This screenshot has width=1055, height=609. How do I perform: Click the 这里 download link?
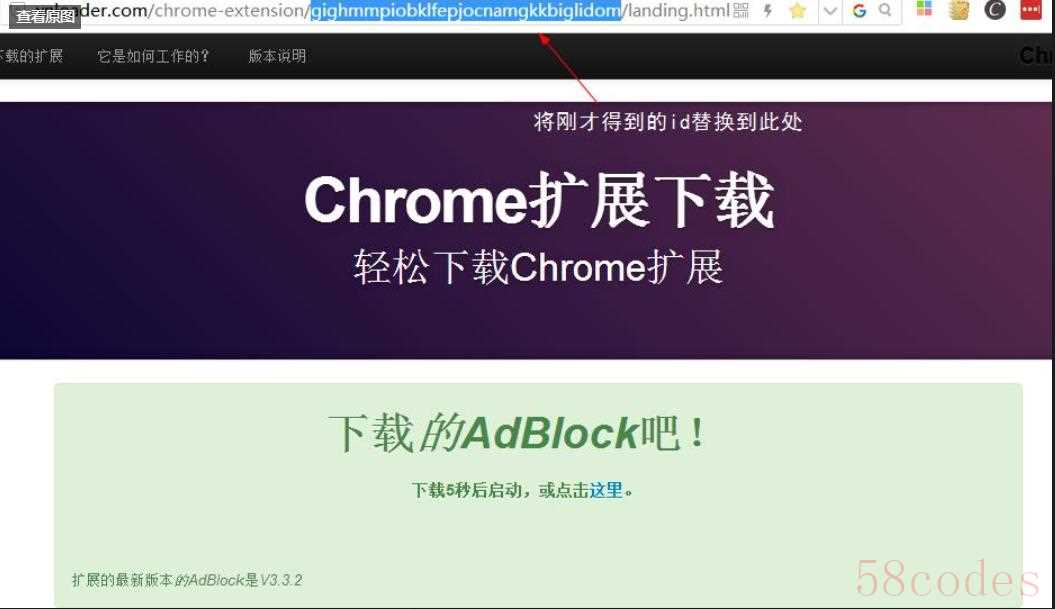click(x=606, y=490)
